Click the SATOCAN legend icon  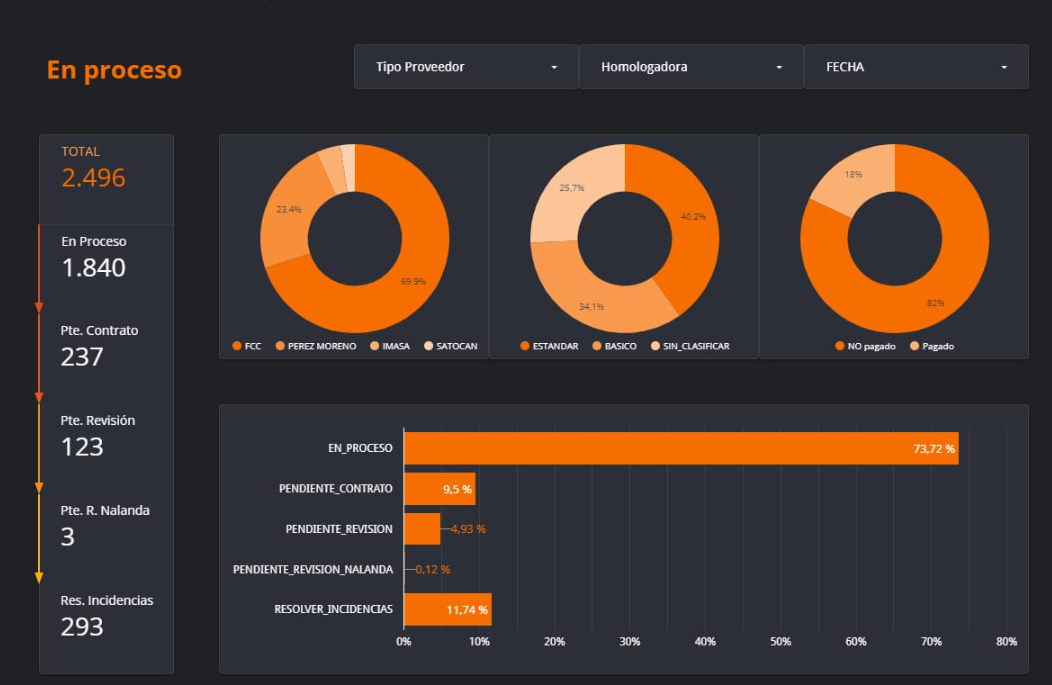pos(429,345)
